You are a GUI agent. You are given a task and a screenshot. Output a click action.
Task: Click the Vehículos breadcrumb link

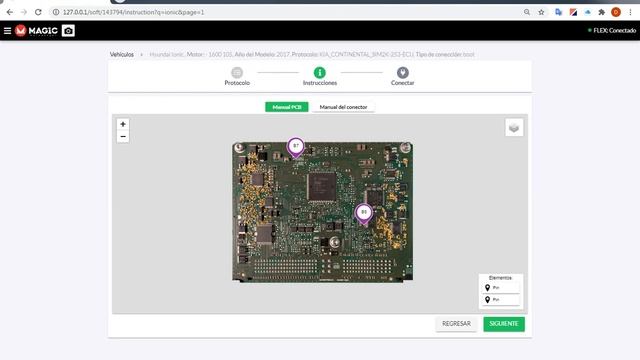tap(122, 54)
